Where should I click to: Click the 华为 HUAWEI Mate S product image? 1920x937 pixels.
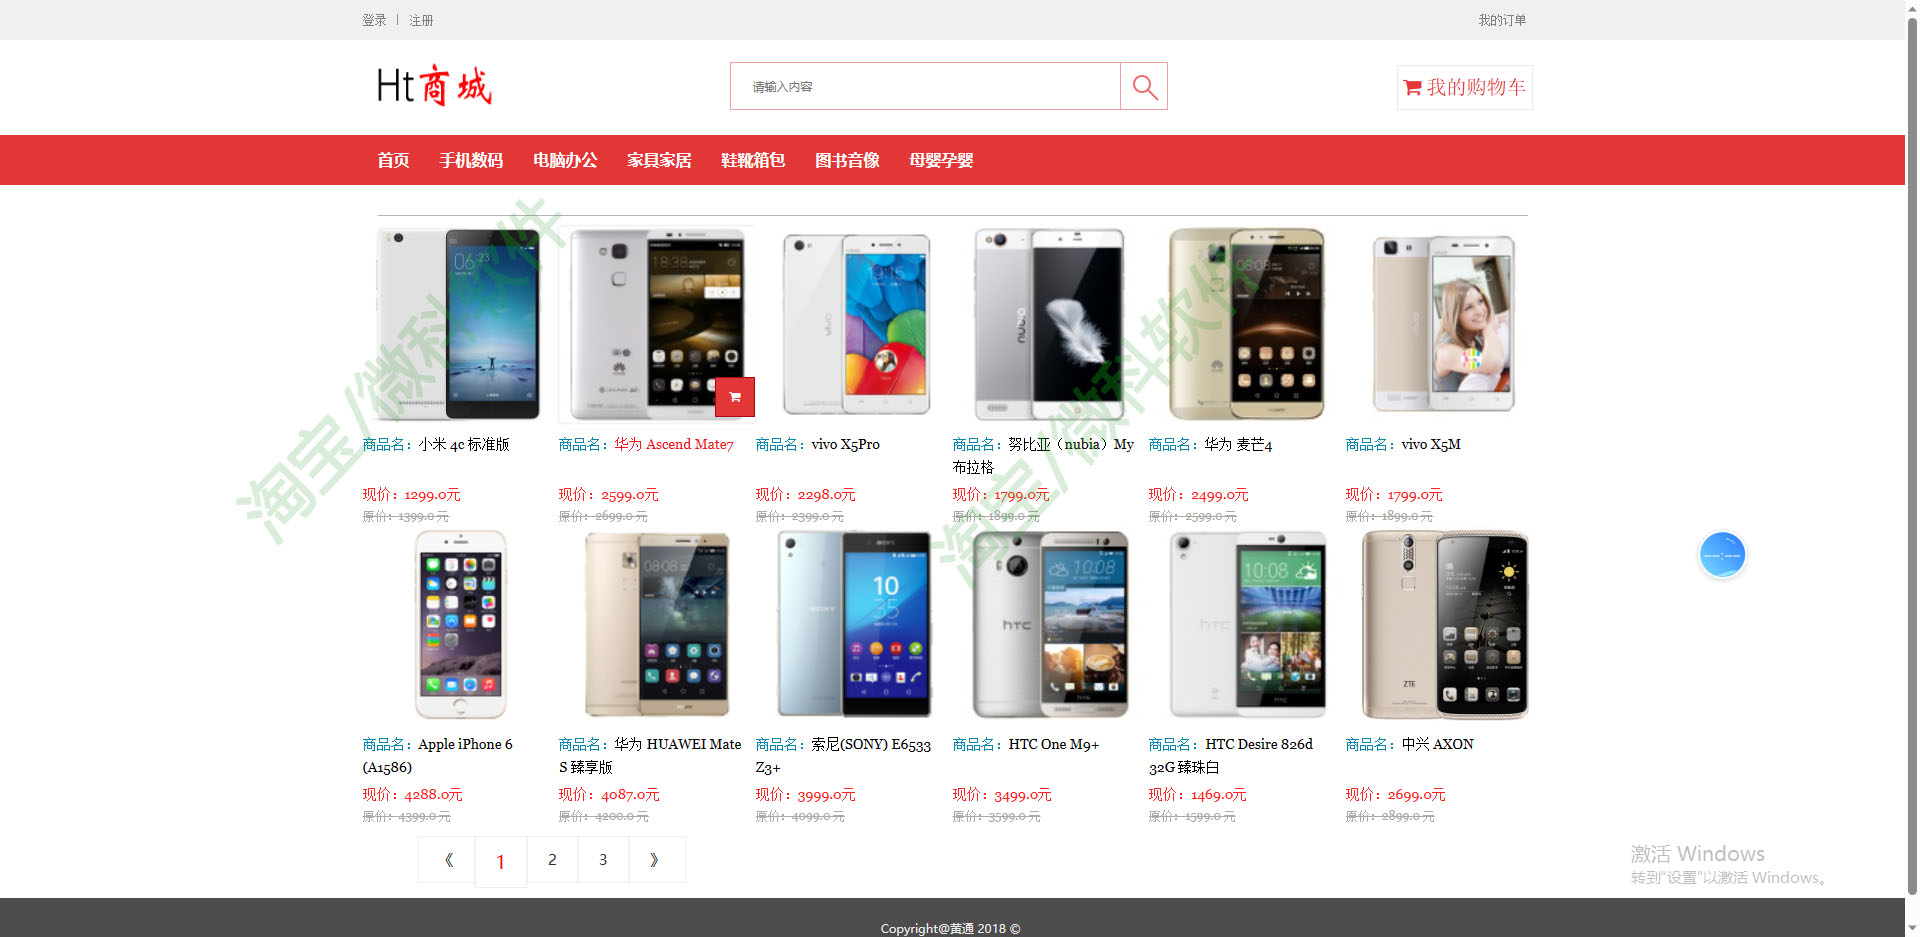click(x=657, y=625)
